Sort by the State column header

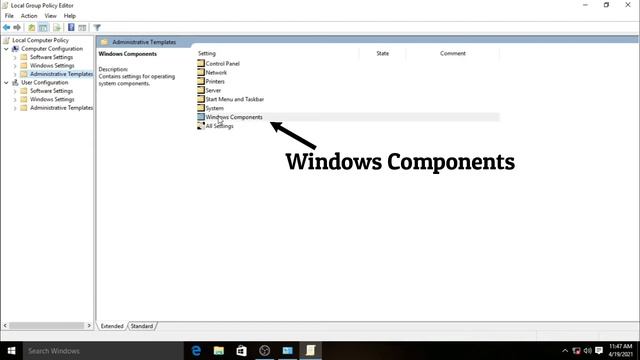pos(382,53)
